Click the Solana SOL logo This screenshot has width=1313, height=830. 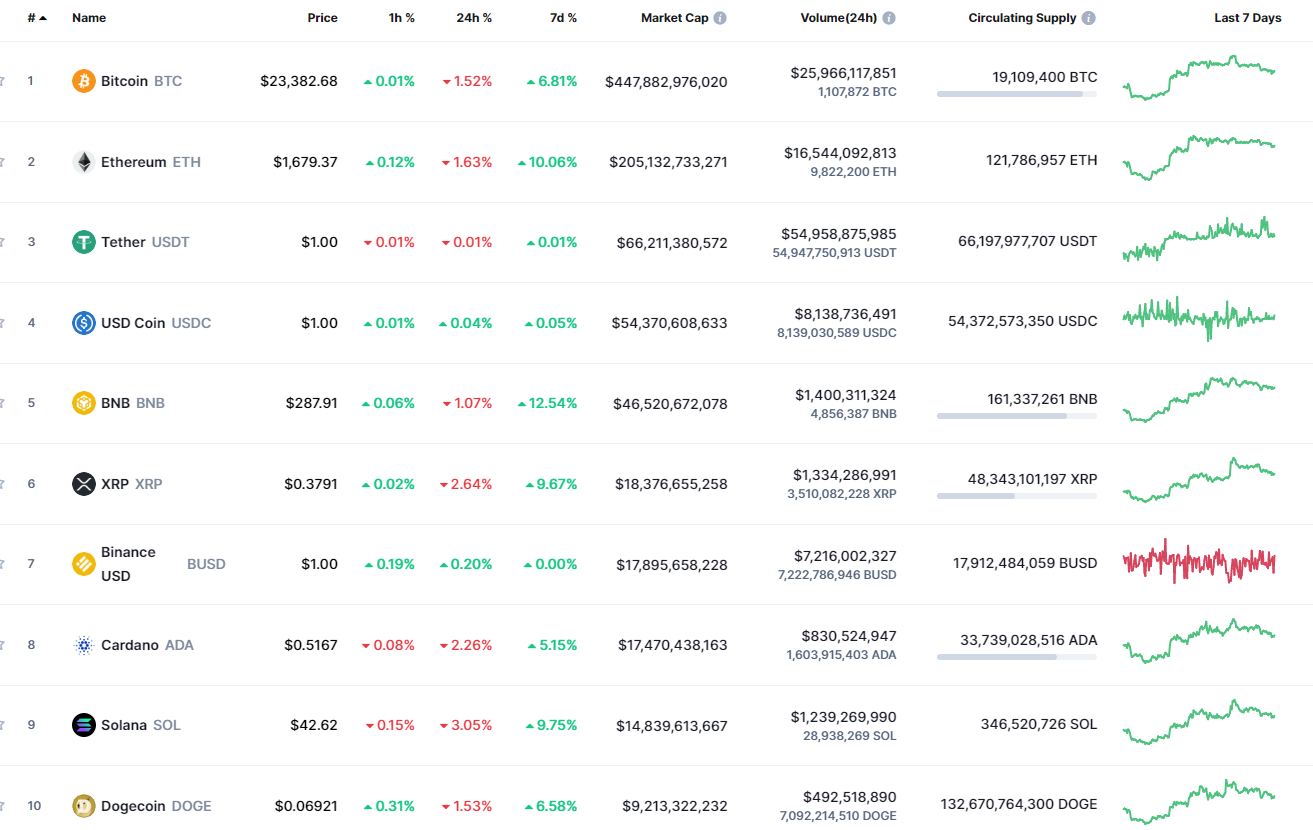[83, 724]
